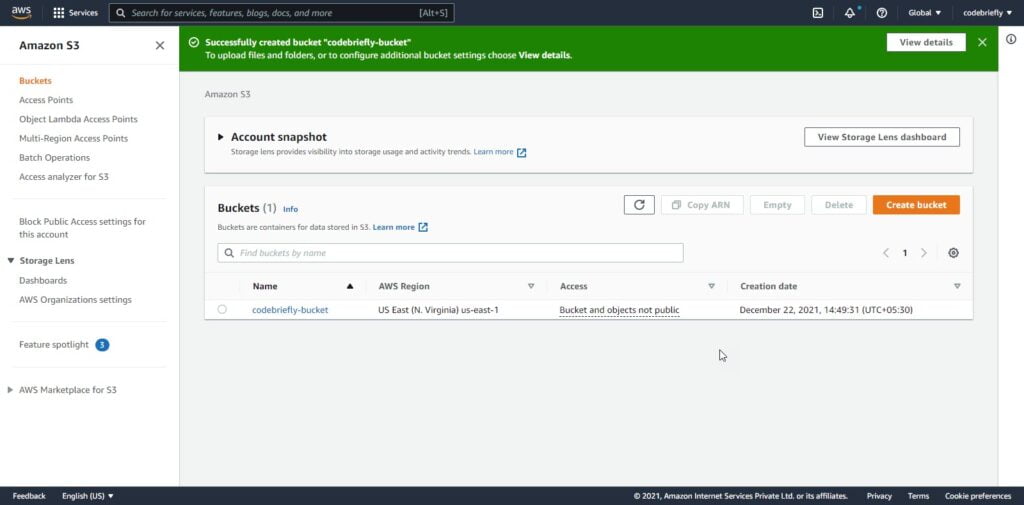Click the Amazon S3 breadcrumb
Screen dimensions: 1024x505
click(x=227, y=94)
